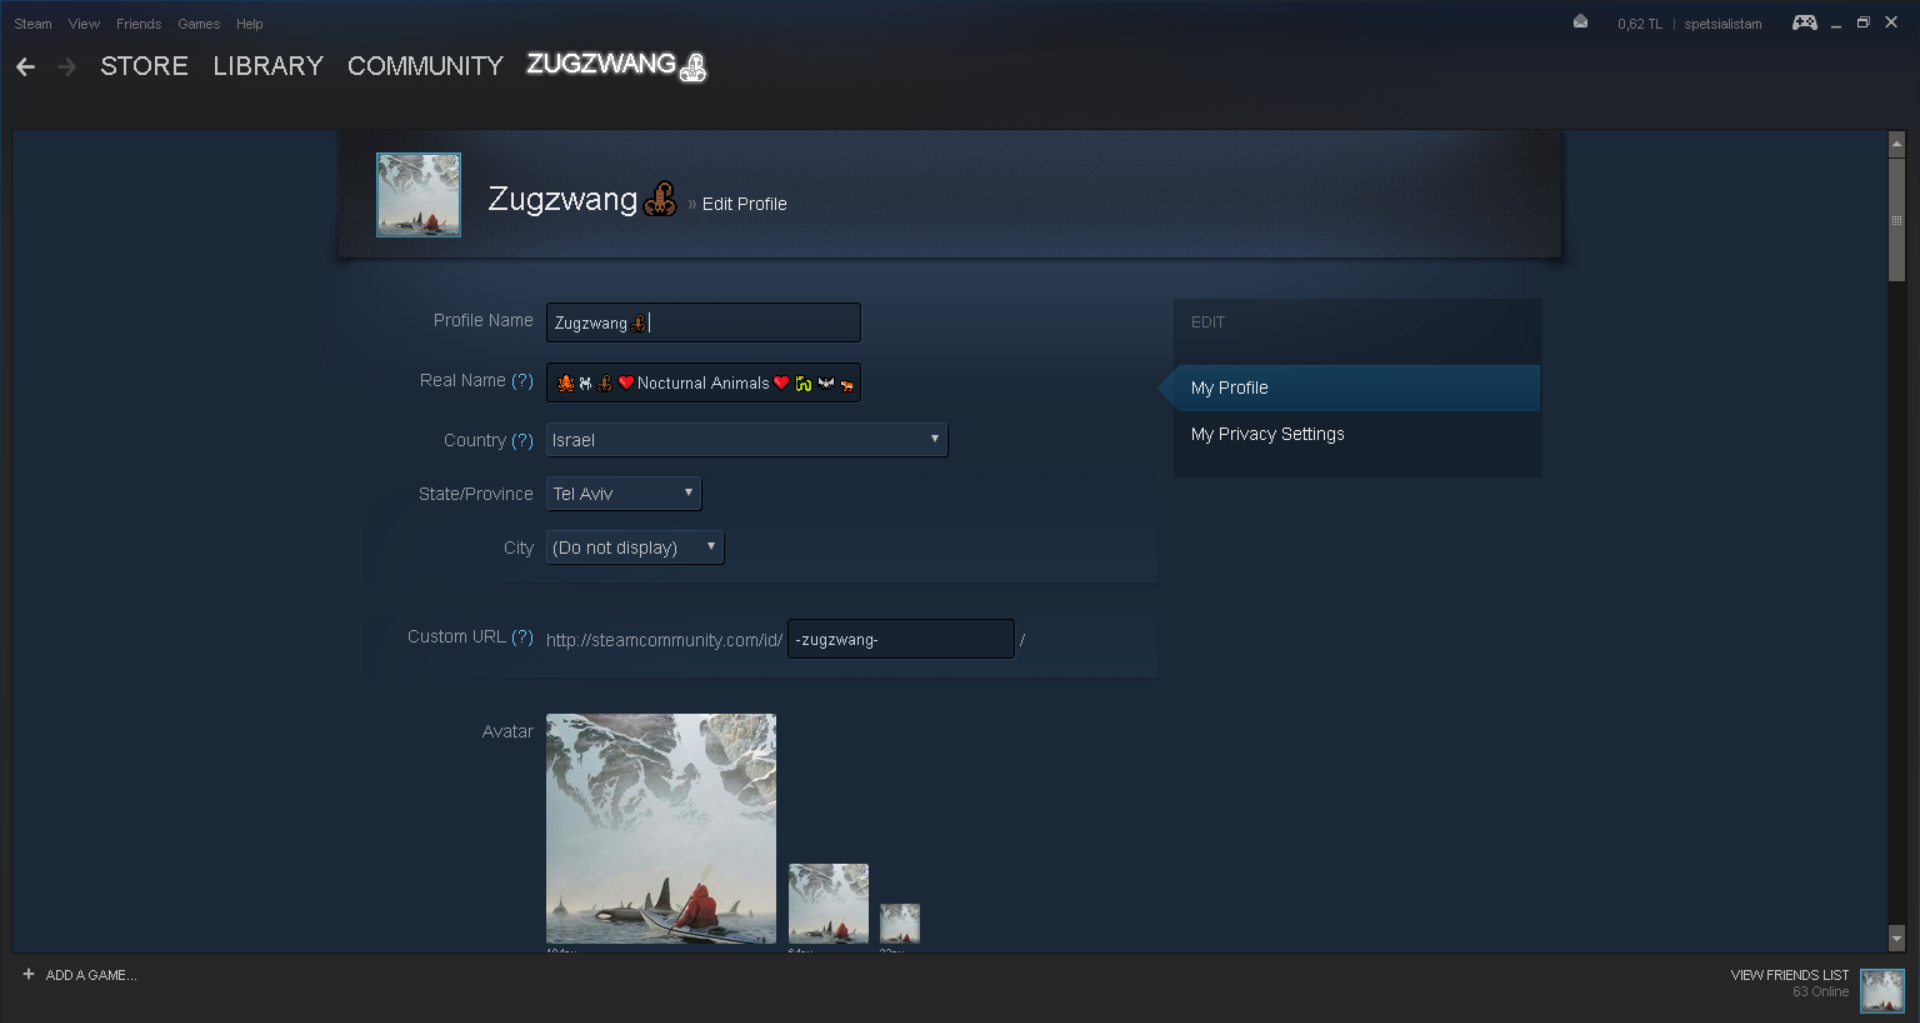Screen dimensions: 1920x1023
Task: Select the medium avatar preview
Action: 829,904
